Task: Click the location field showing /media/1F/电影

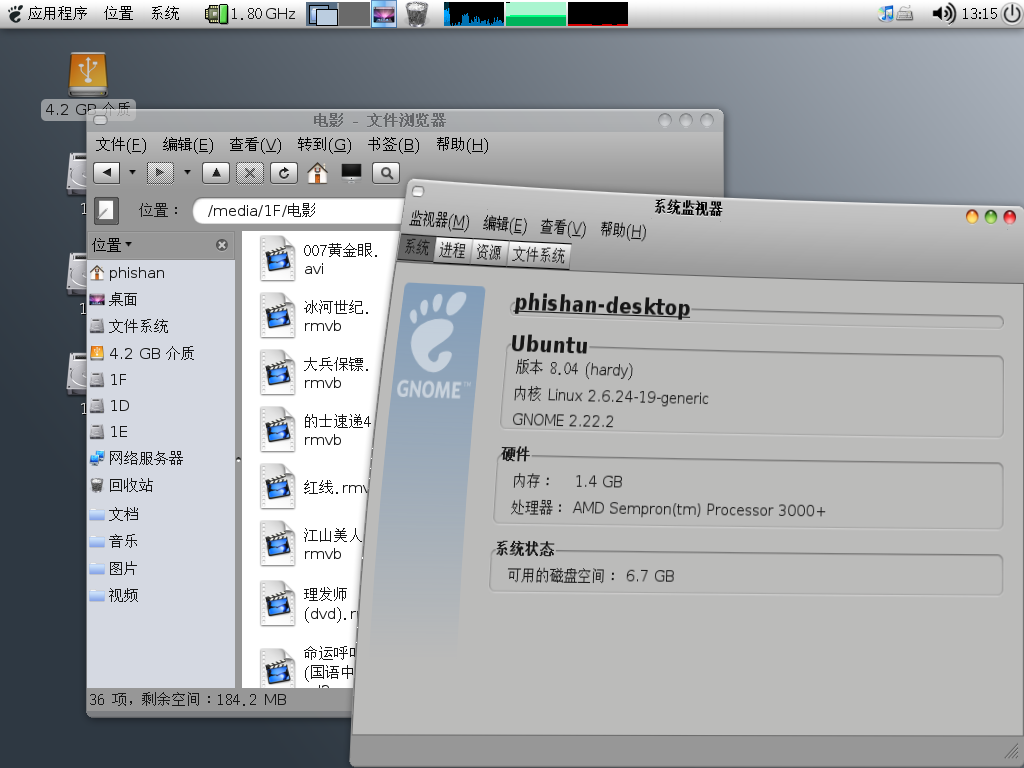Action: (x=297, y=210)
